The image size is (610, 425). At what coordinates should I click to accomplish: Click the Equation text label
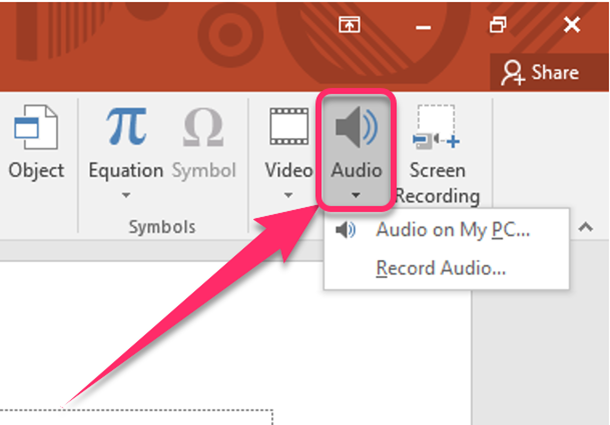(x=126, y=170)
